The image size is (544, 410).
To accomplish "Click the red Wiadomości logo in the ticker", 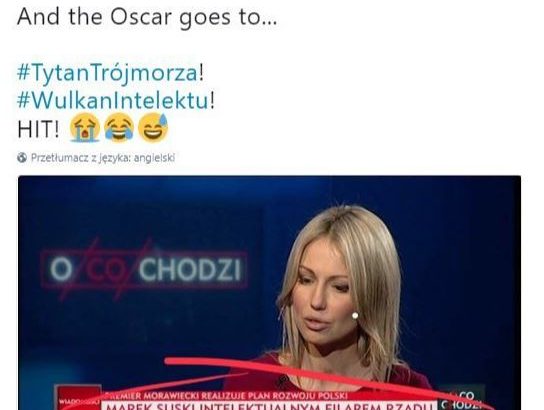I will click(79, 398).
